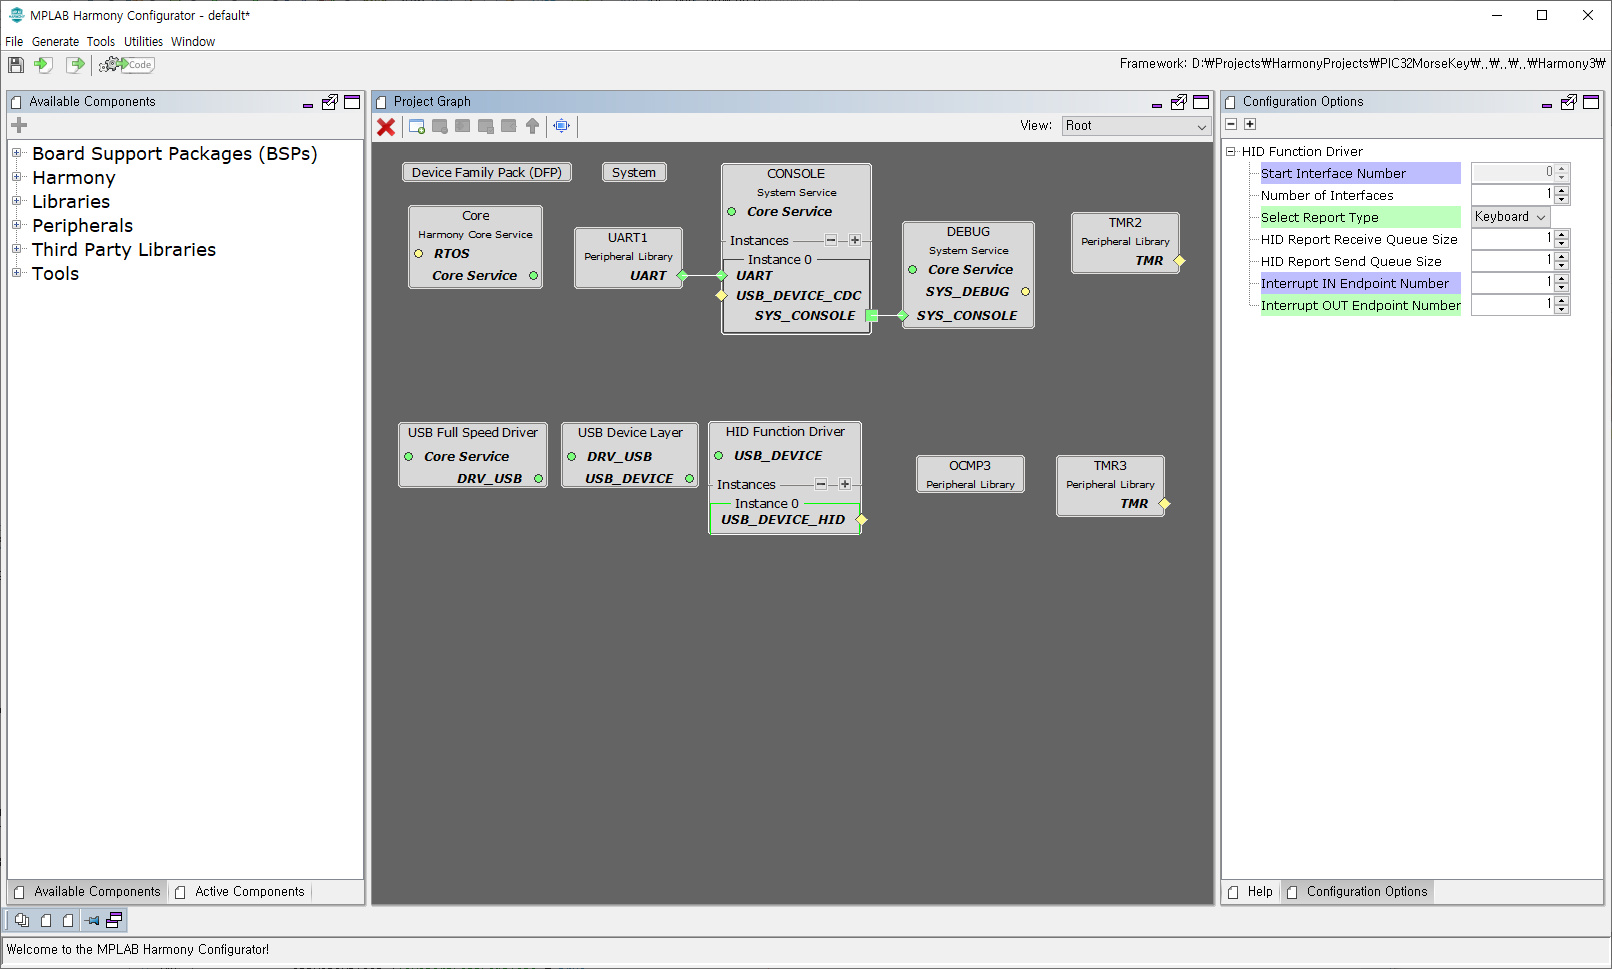Collapse the HID Function Driver options tree

[1231, 152]
